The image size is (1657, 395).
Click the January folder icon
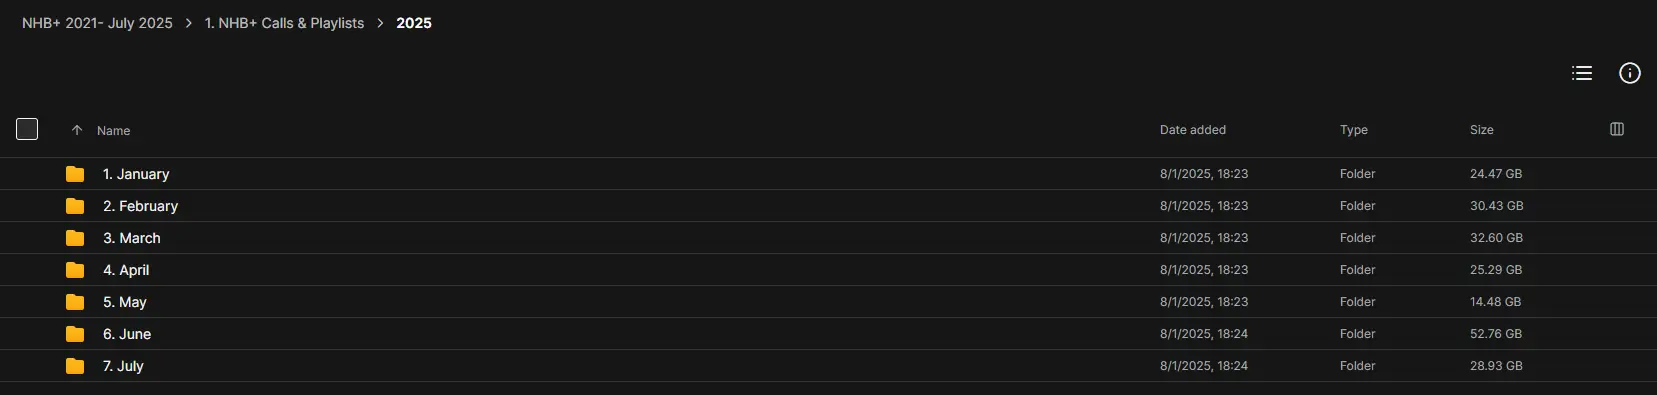click(x=75, y=174)
